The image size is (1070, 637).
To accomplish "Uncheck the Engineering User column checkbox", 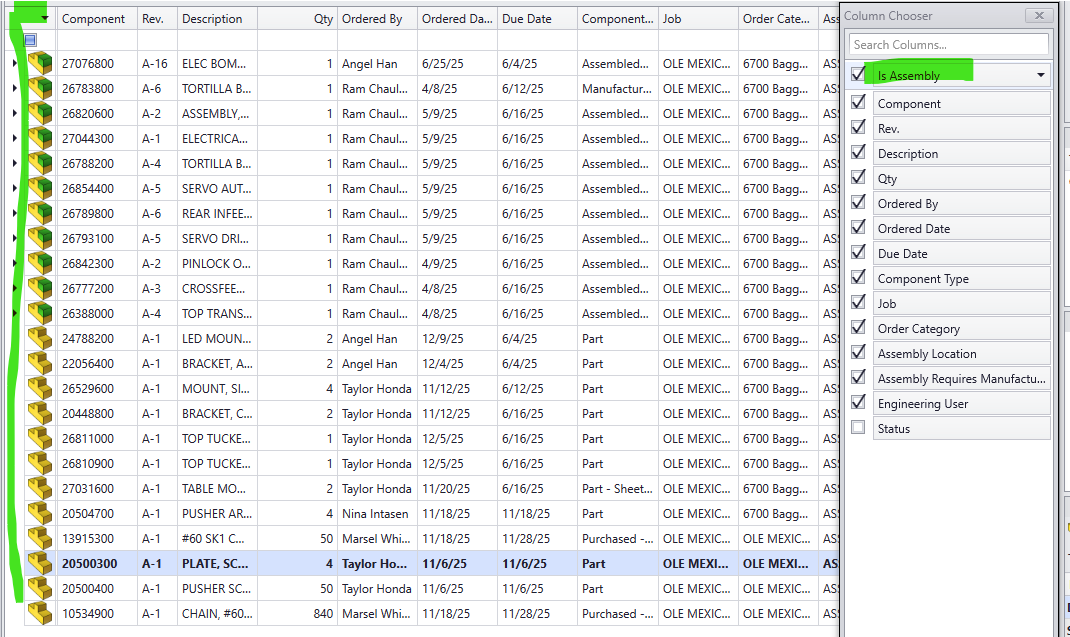I will [x=858, y=403].
